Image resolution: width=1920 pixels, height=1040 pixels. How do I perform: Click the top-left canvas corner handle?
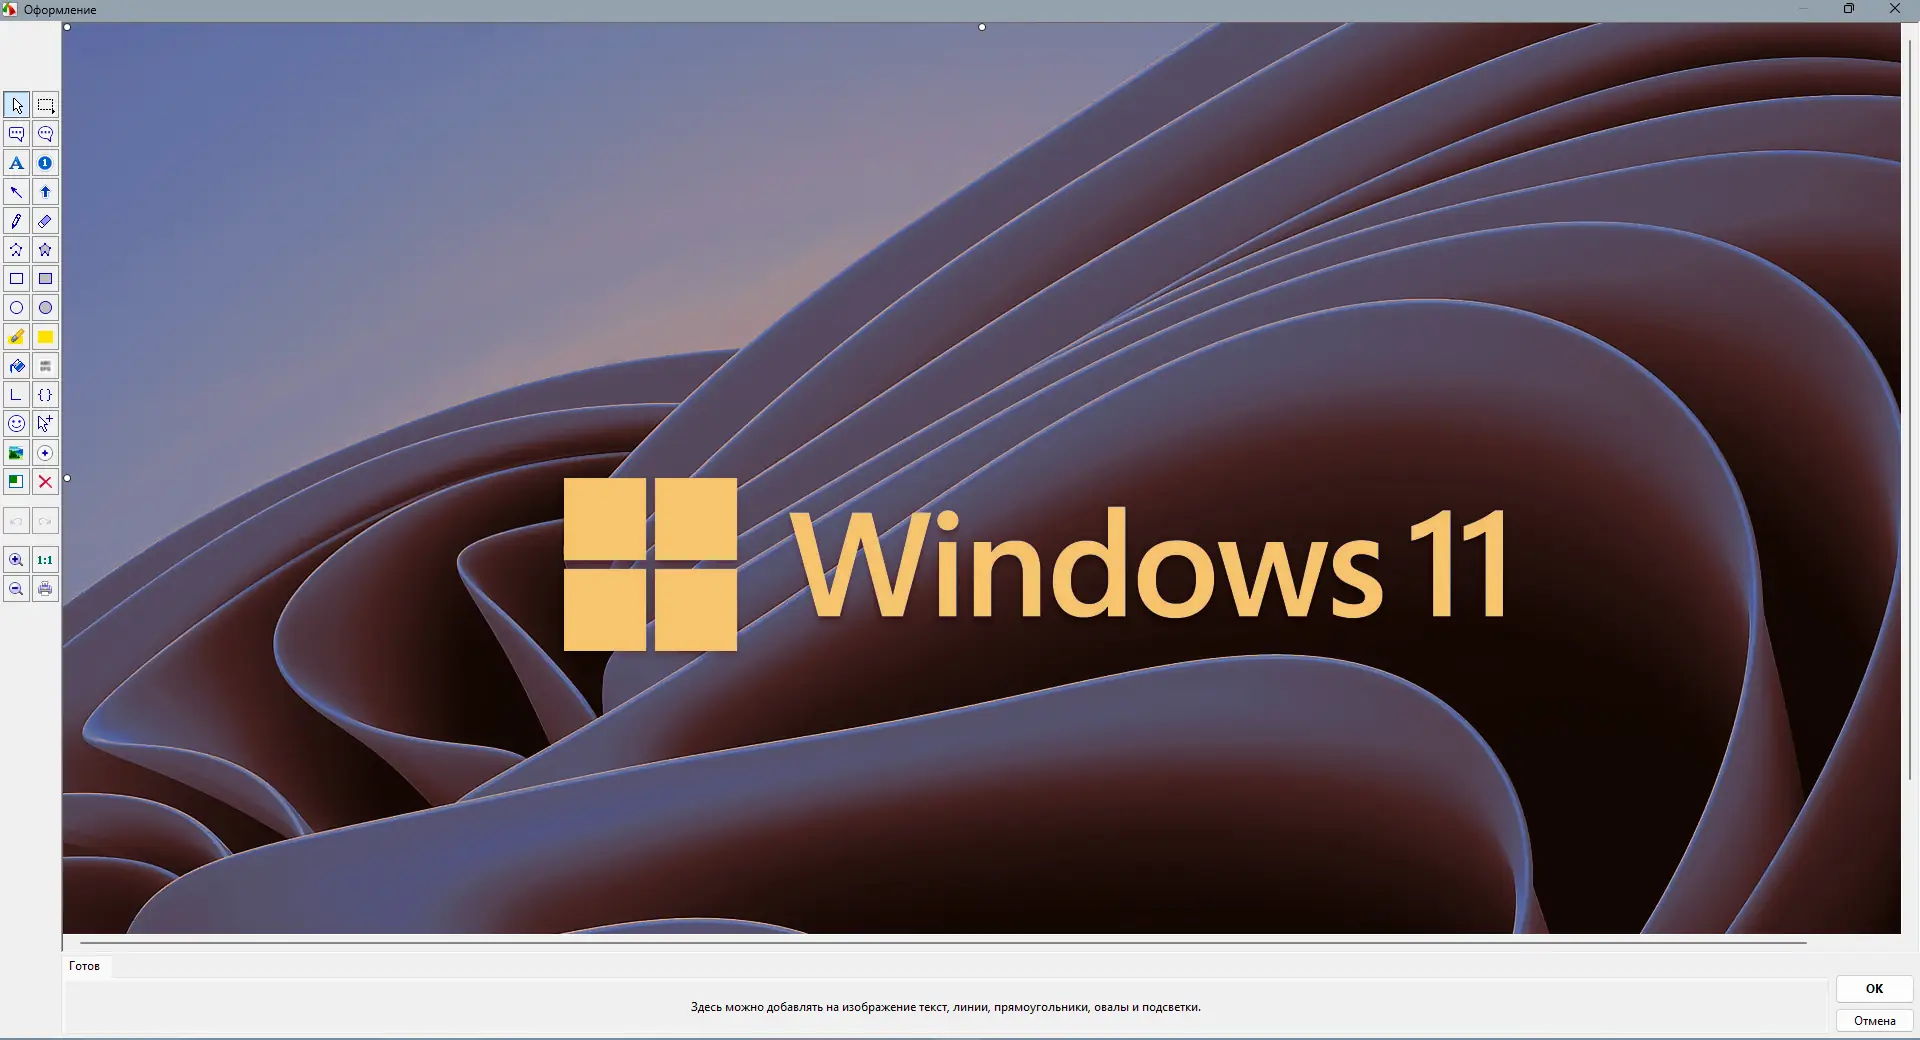click(67, 27)
